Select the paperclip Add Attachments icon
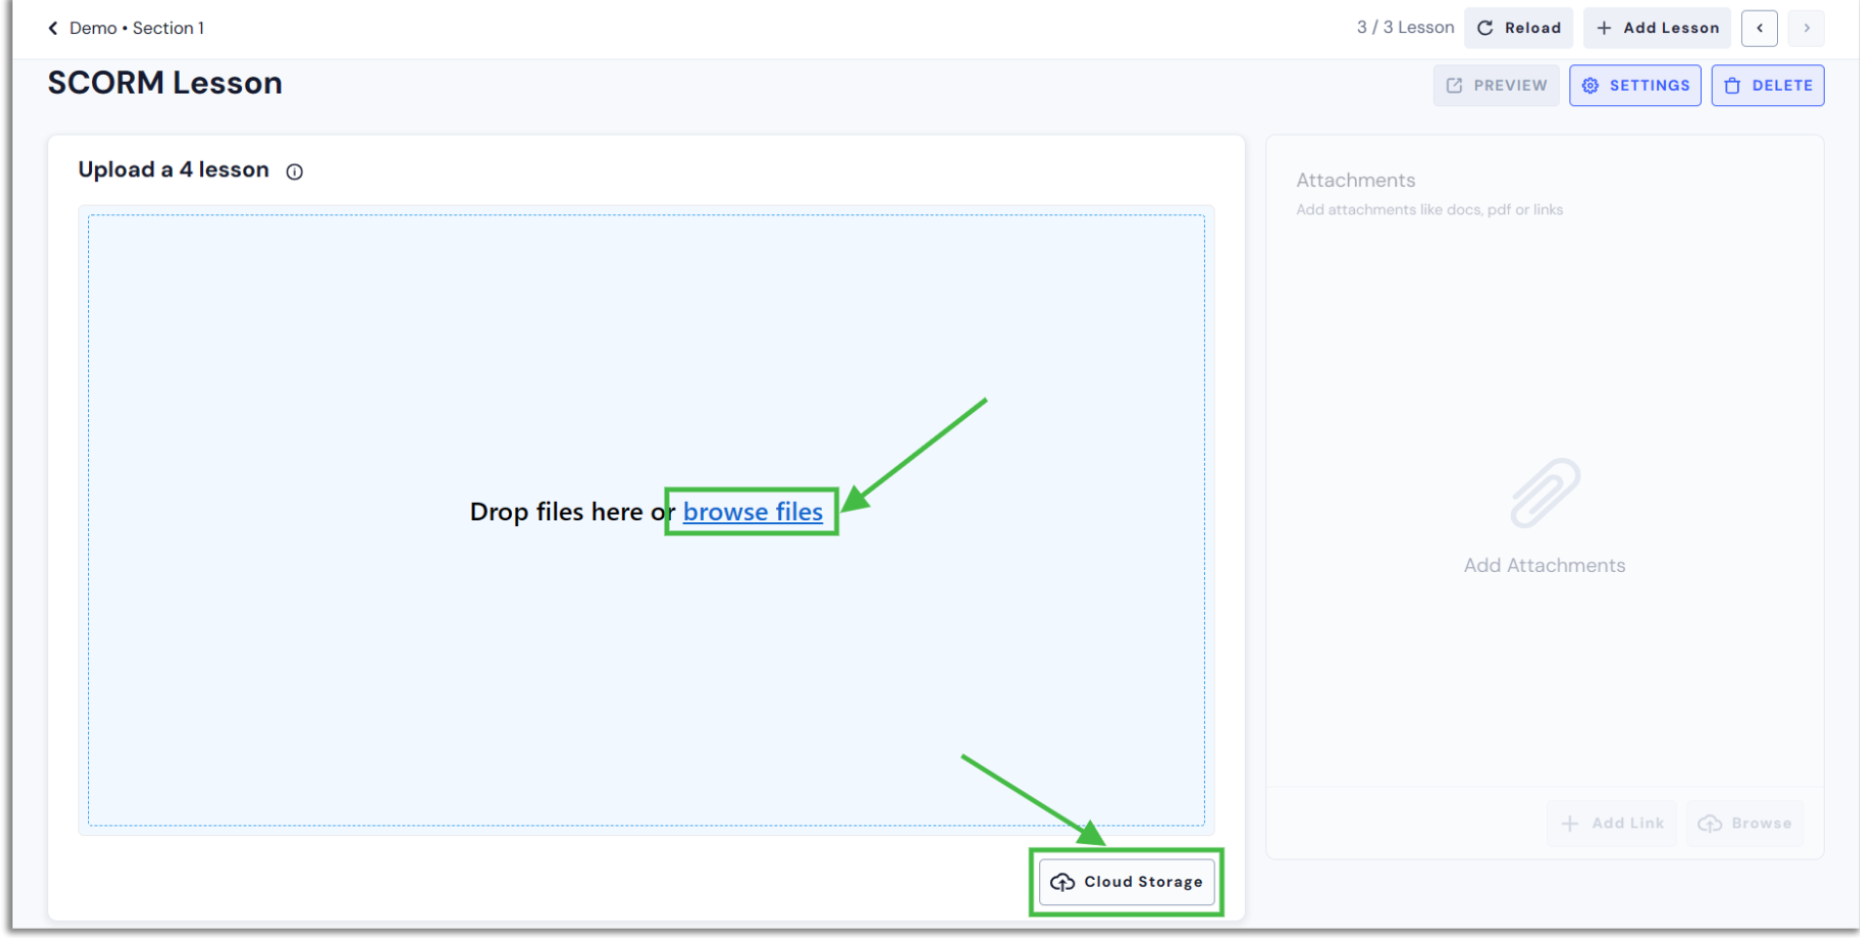1860x938 pixels. pos(1544,492)
